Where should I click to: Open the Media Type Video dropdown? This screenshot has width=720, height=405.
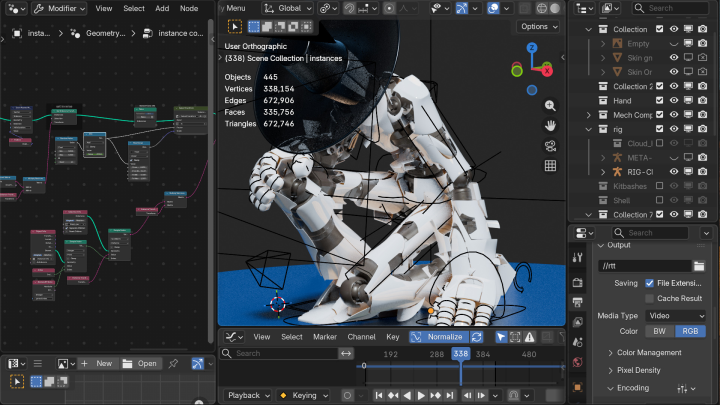[x=675, y=315]
